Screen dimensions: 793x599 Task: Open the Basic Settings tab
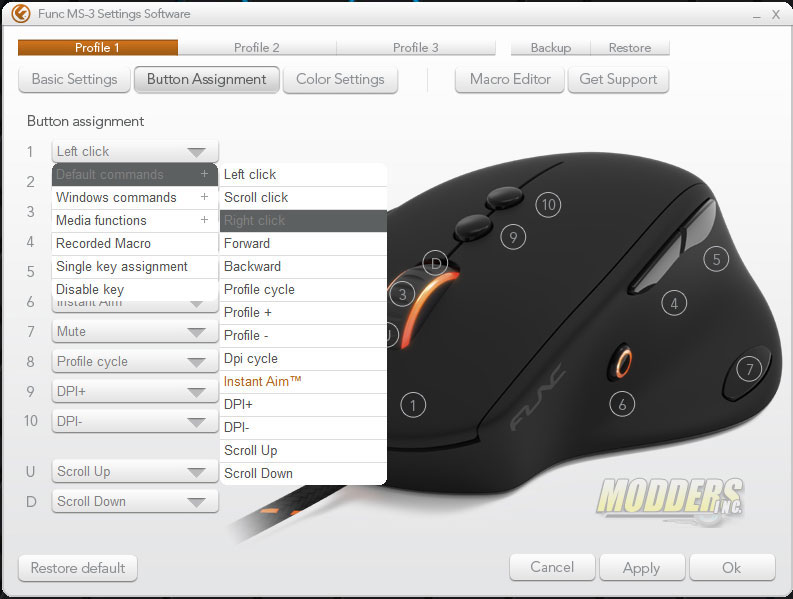click(74, 79)
